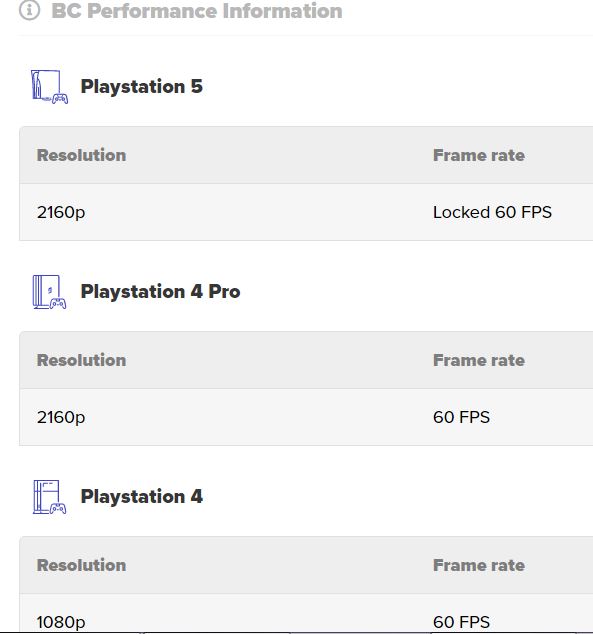Select the 2160p value under Playstation 5
Image resolution: width=593 pixels, height=634 pixels.
click(x=61, y=213)
